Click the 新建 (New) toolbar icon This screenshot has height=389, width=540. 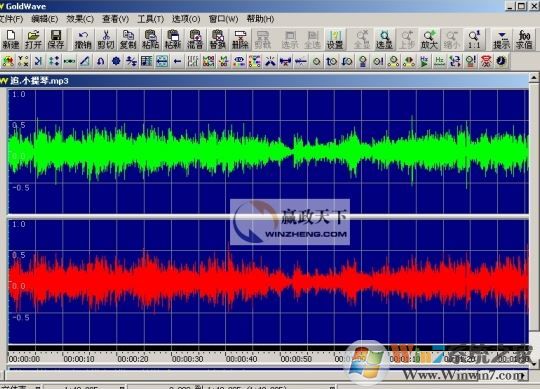click(x=11, y=40)
